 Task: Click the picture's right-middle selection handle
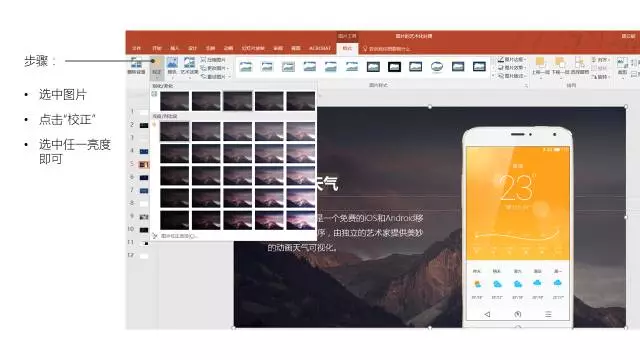tap(626, 217)
